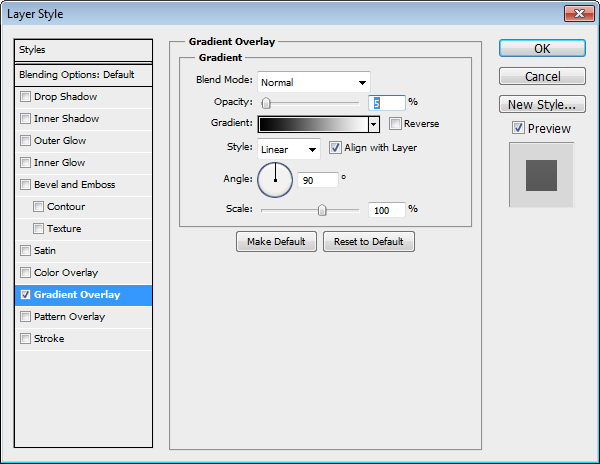The image size is (600, 464).
Task: Select the Styles list header
Action: [x=84, y=50]
